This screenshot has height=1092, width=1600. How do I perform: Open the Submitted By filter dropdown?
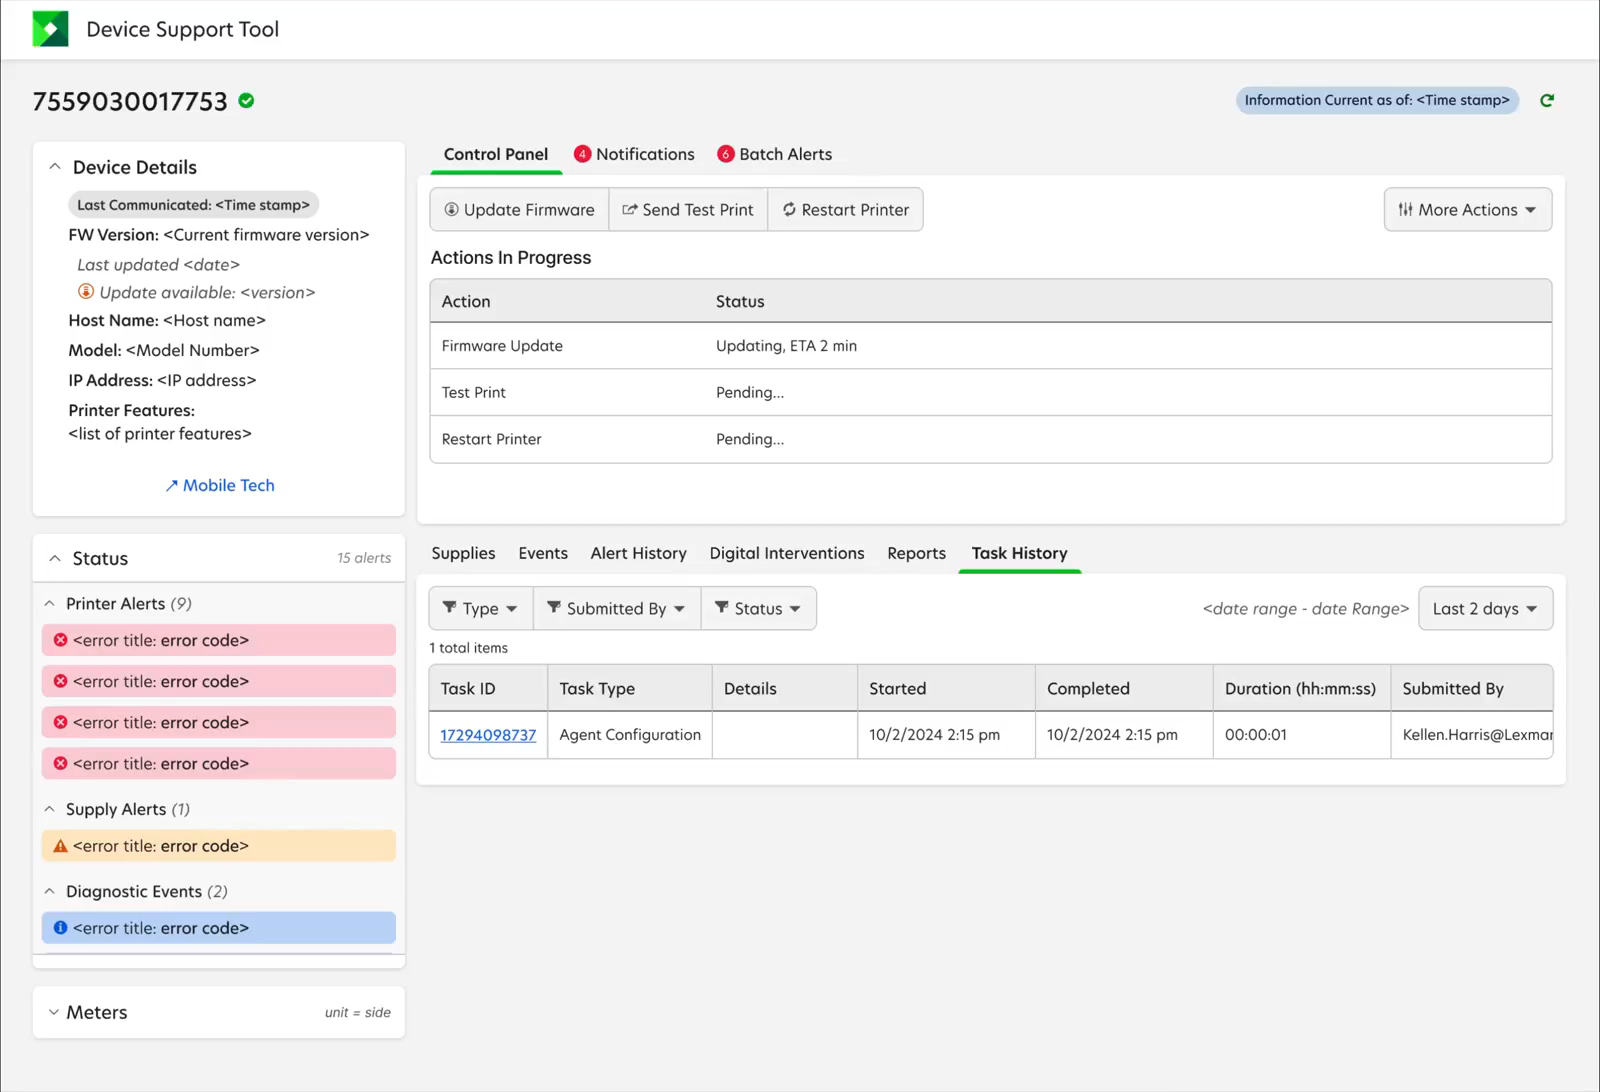click(x=617, y=608)
